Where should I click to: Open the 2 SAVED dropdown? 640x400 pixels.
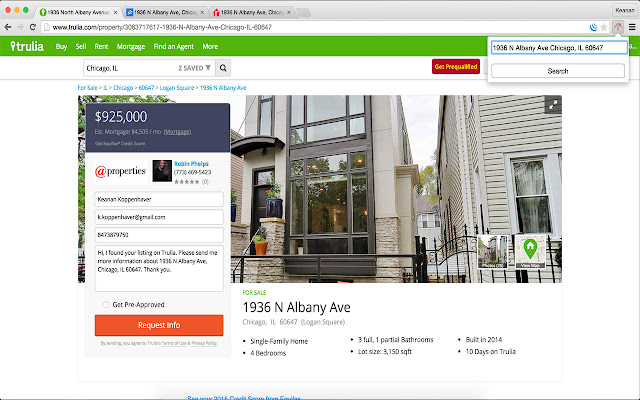[x=194, y=68]
